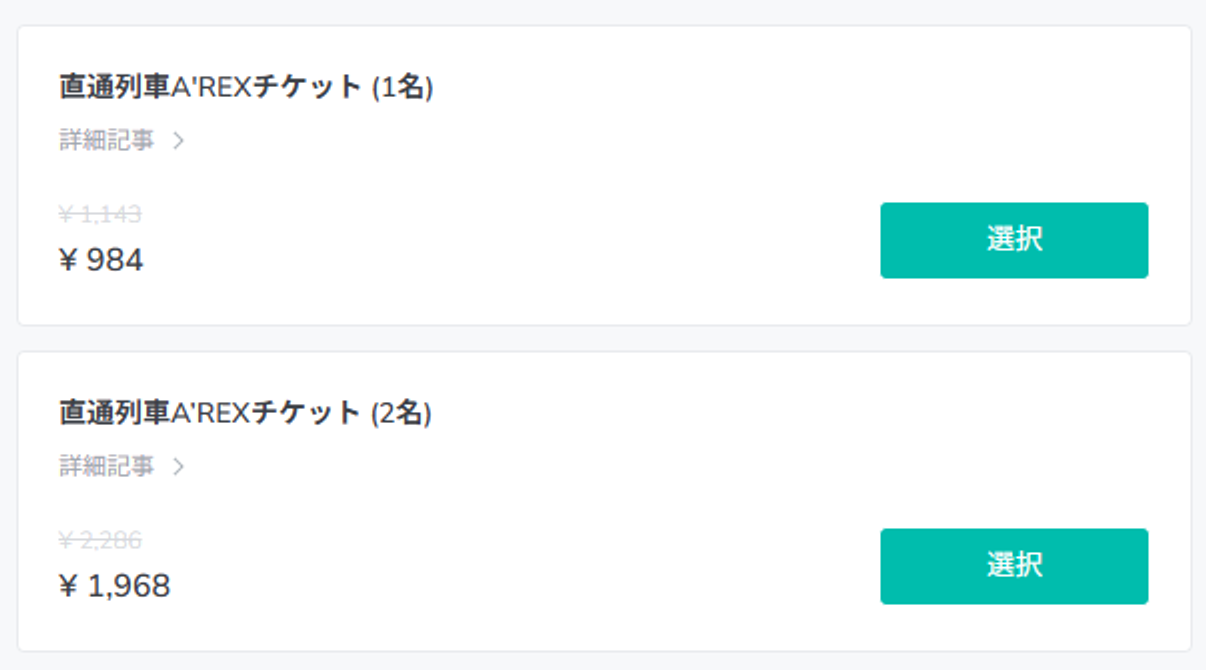Viewport: 1206px width, 670px height.
Task: Click the yen symbol before 1,968
Action: coord(69,586)
